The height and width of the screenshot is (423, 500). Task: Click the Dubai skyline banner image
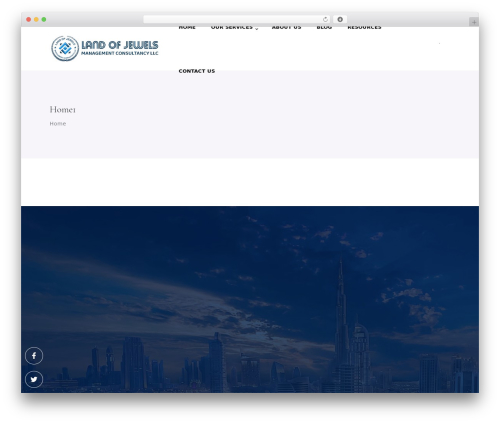250,299
